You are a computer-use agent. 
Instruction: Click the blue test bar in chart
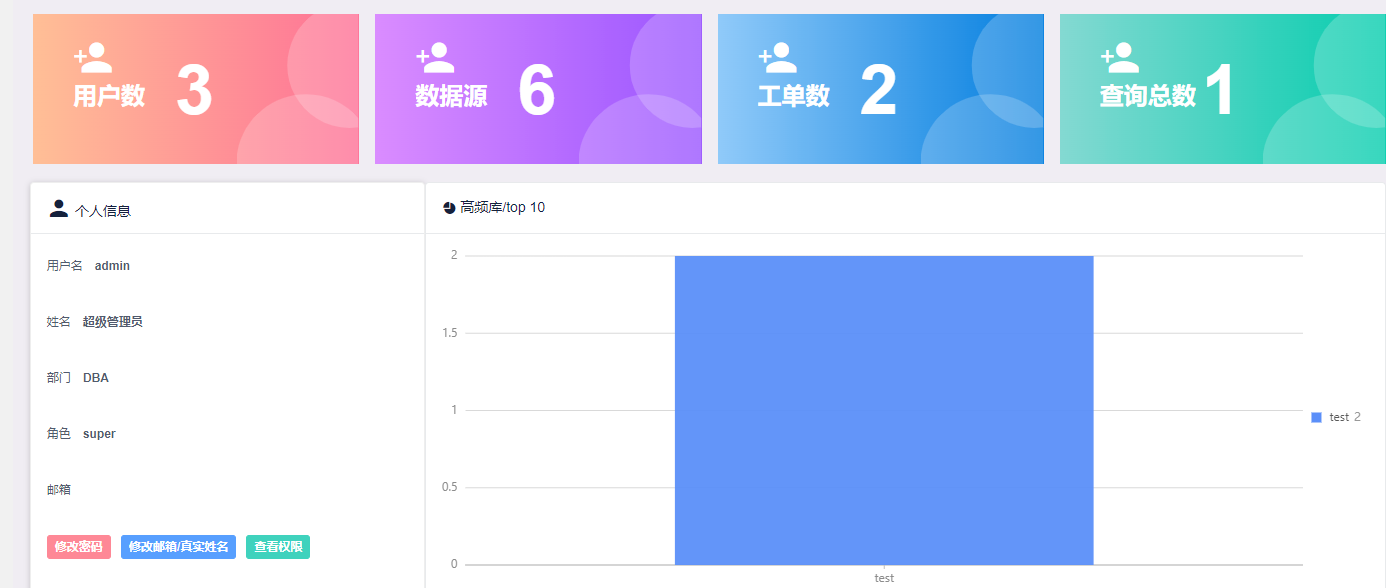click(884, 410)
